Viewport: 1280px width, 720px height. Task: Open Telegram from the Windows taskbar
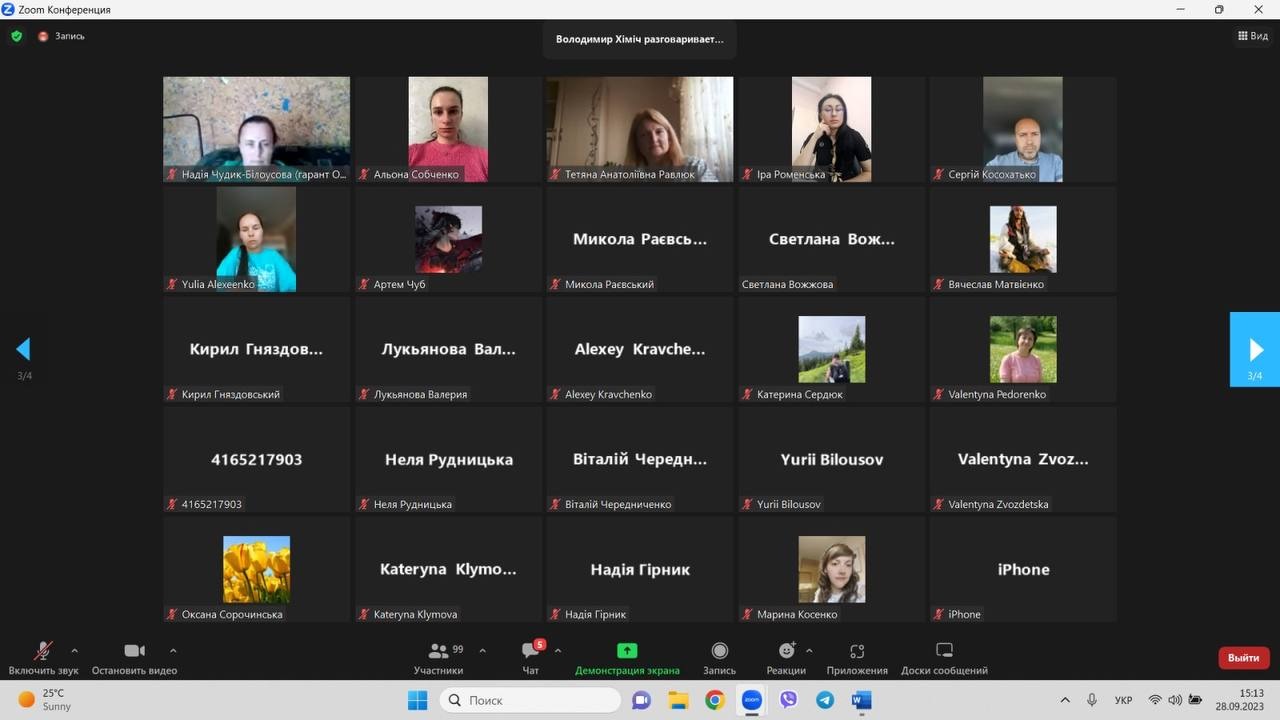(x=825, y=700)
